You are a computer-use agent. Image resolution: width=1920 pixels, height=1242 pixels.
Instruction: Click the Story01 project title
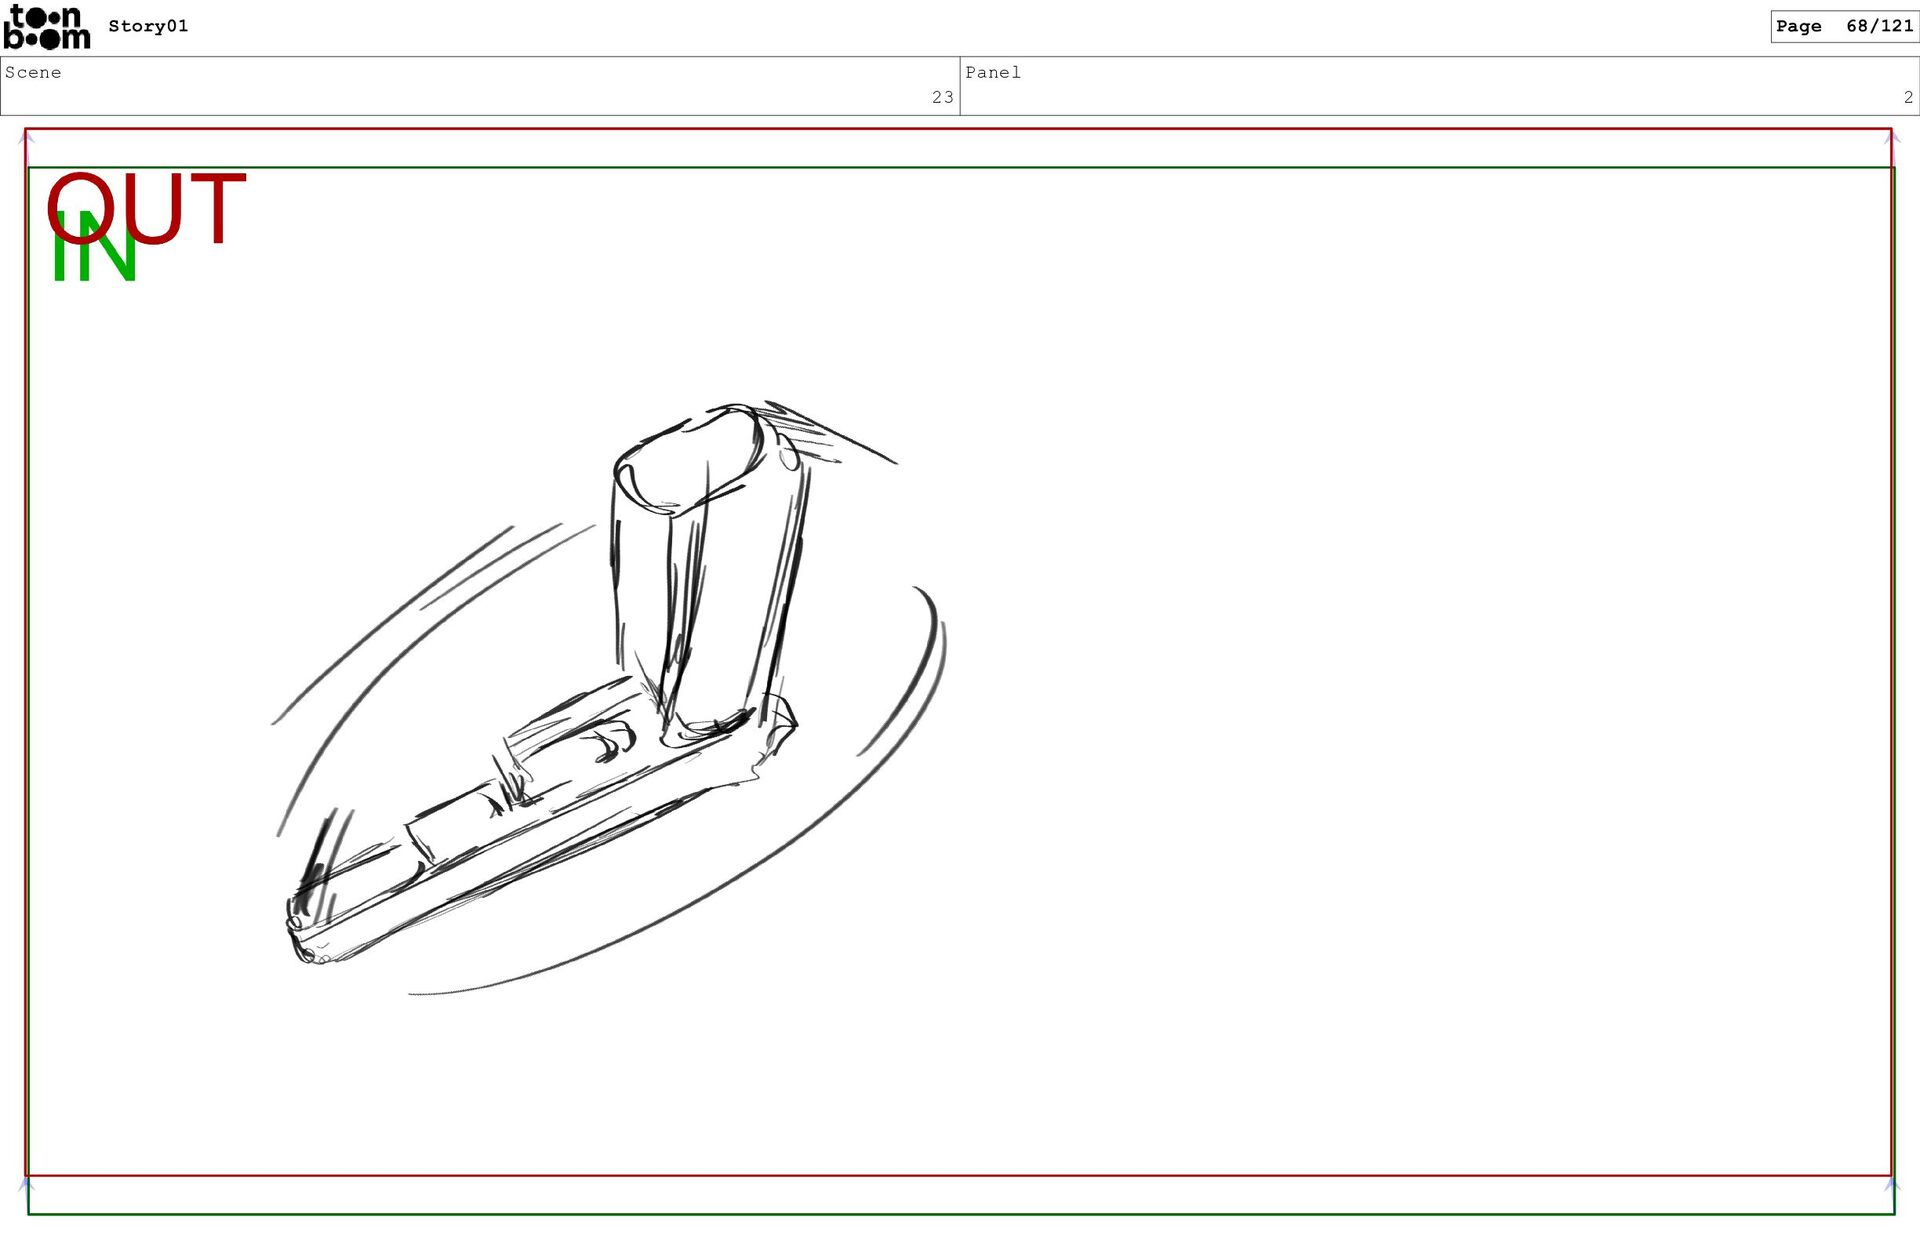[x=148, y=27]
